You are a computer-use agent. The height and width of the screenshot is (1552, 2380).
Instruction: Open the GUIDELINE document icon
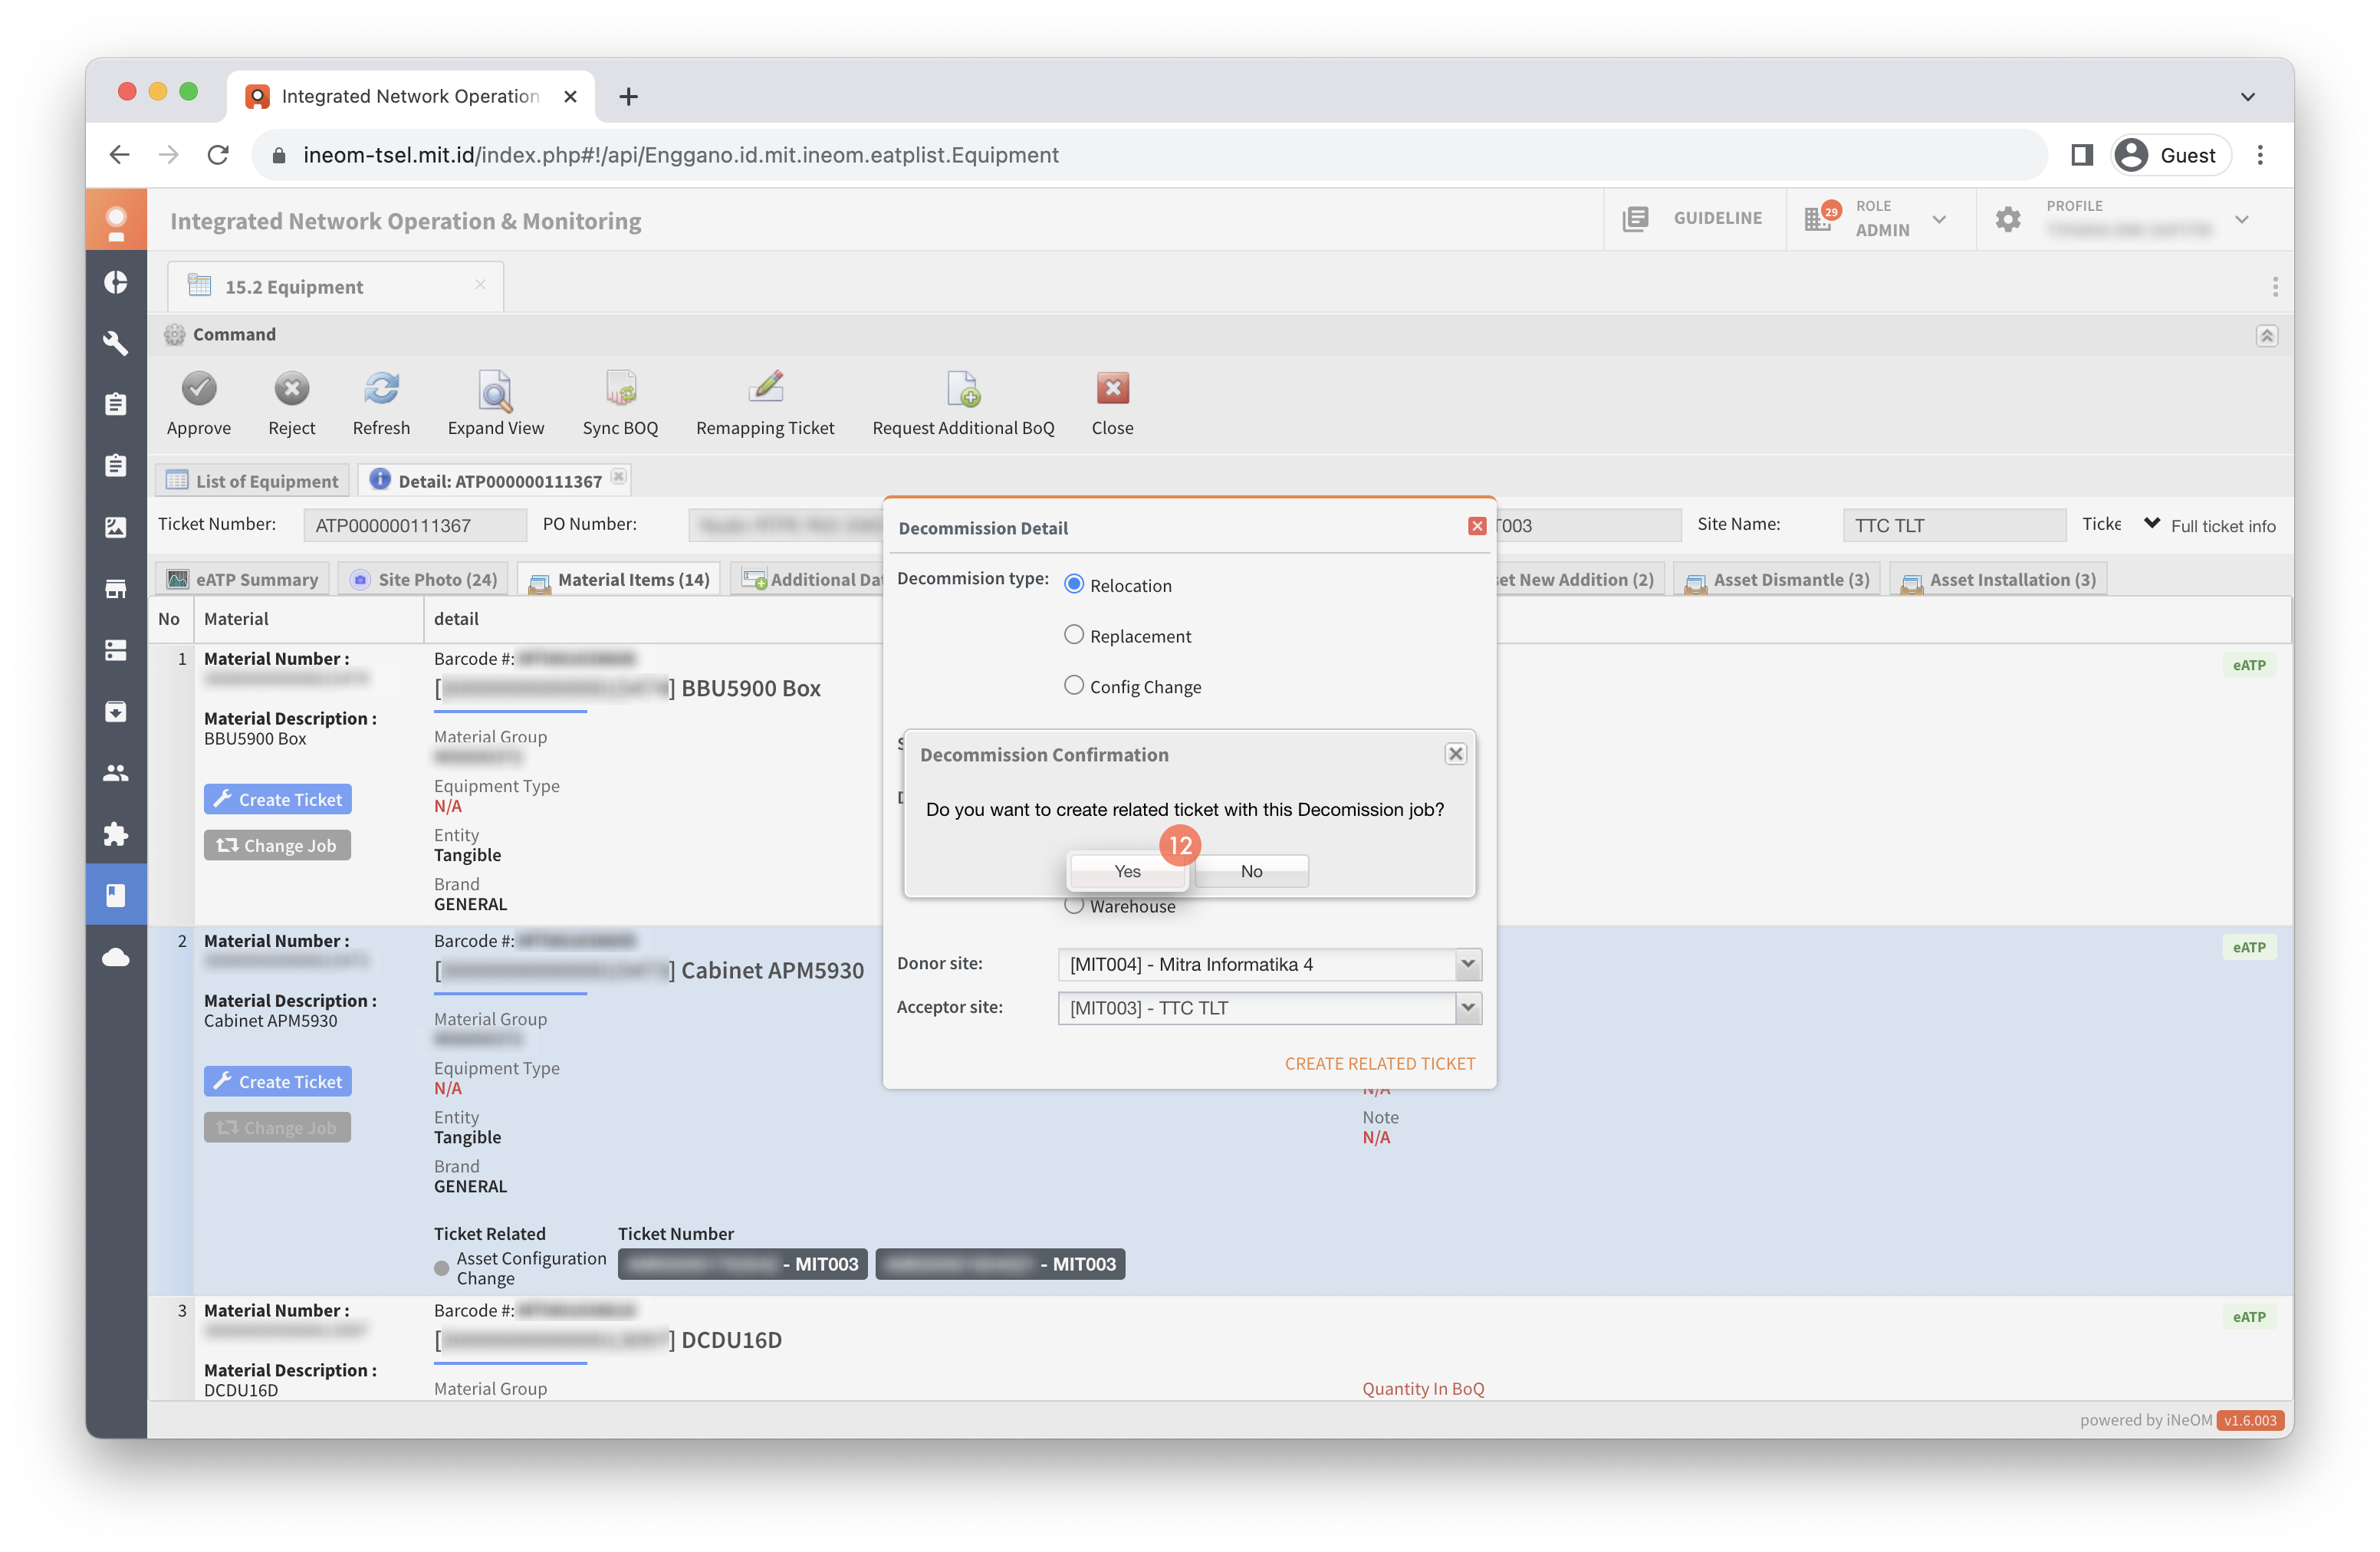(x=1635, y=219)
